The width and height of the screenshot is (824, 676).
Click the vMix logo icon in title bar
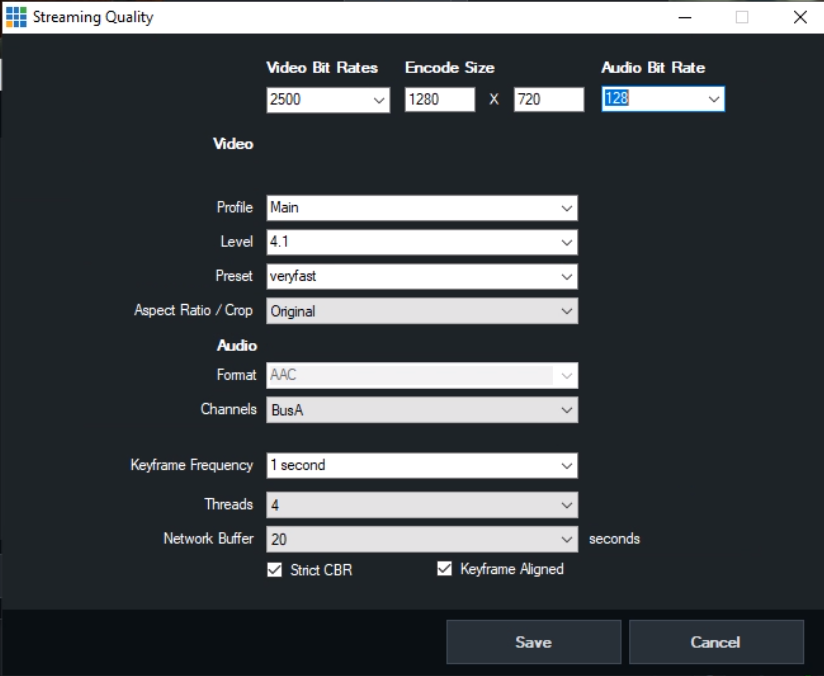click(16, 16)
